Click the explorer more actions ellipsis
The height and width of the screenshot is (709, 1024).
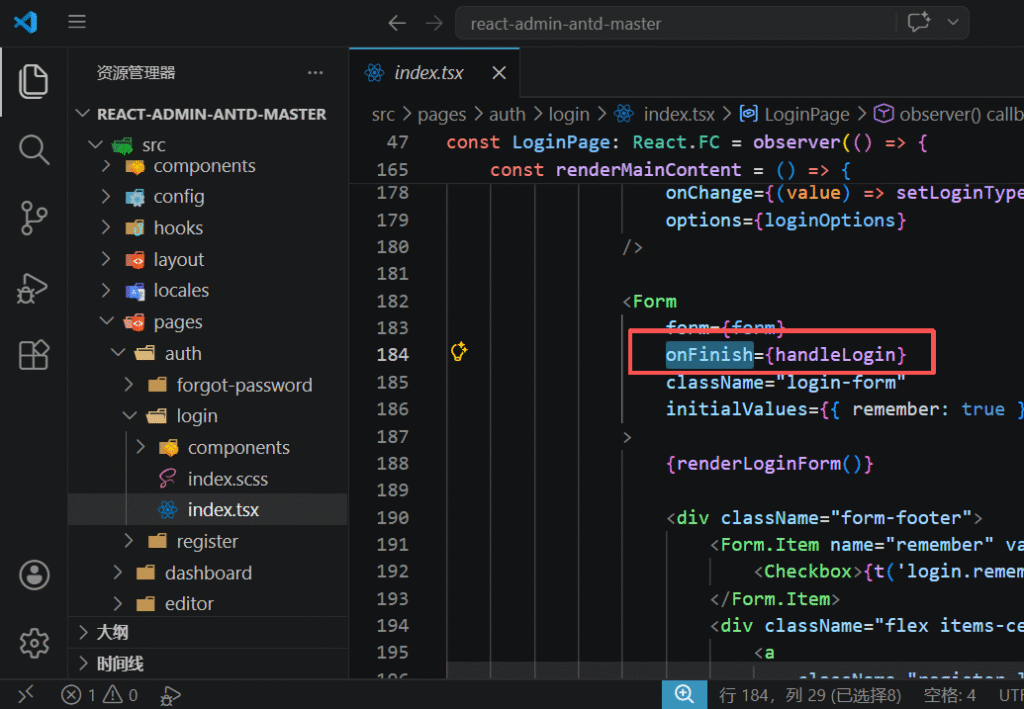315,73
